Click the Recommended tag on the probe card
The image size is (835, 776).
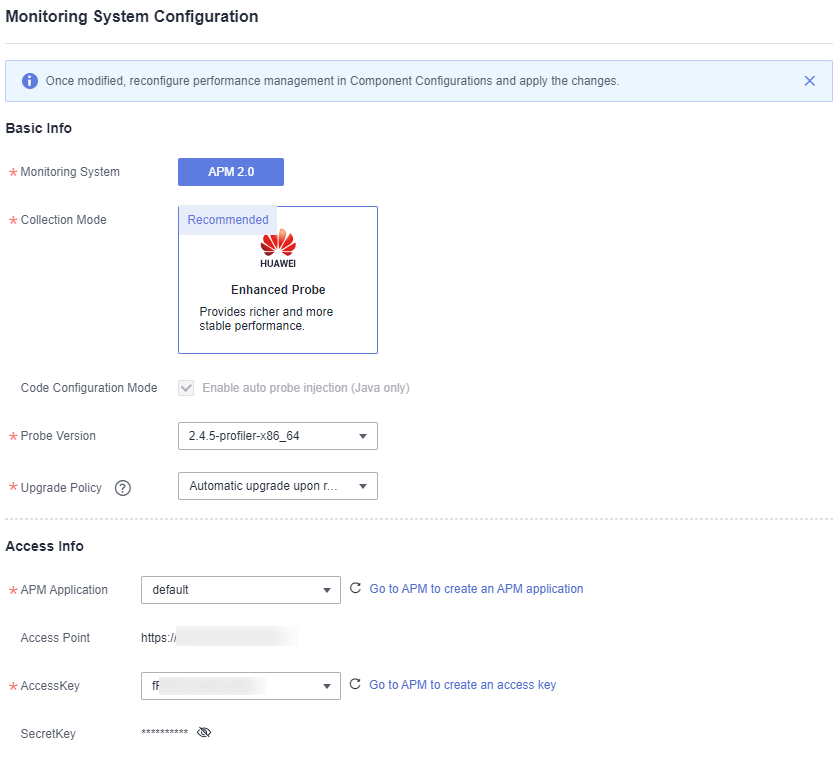(228, 220)
